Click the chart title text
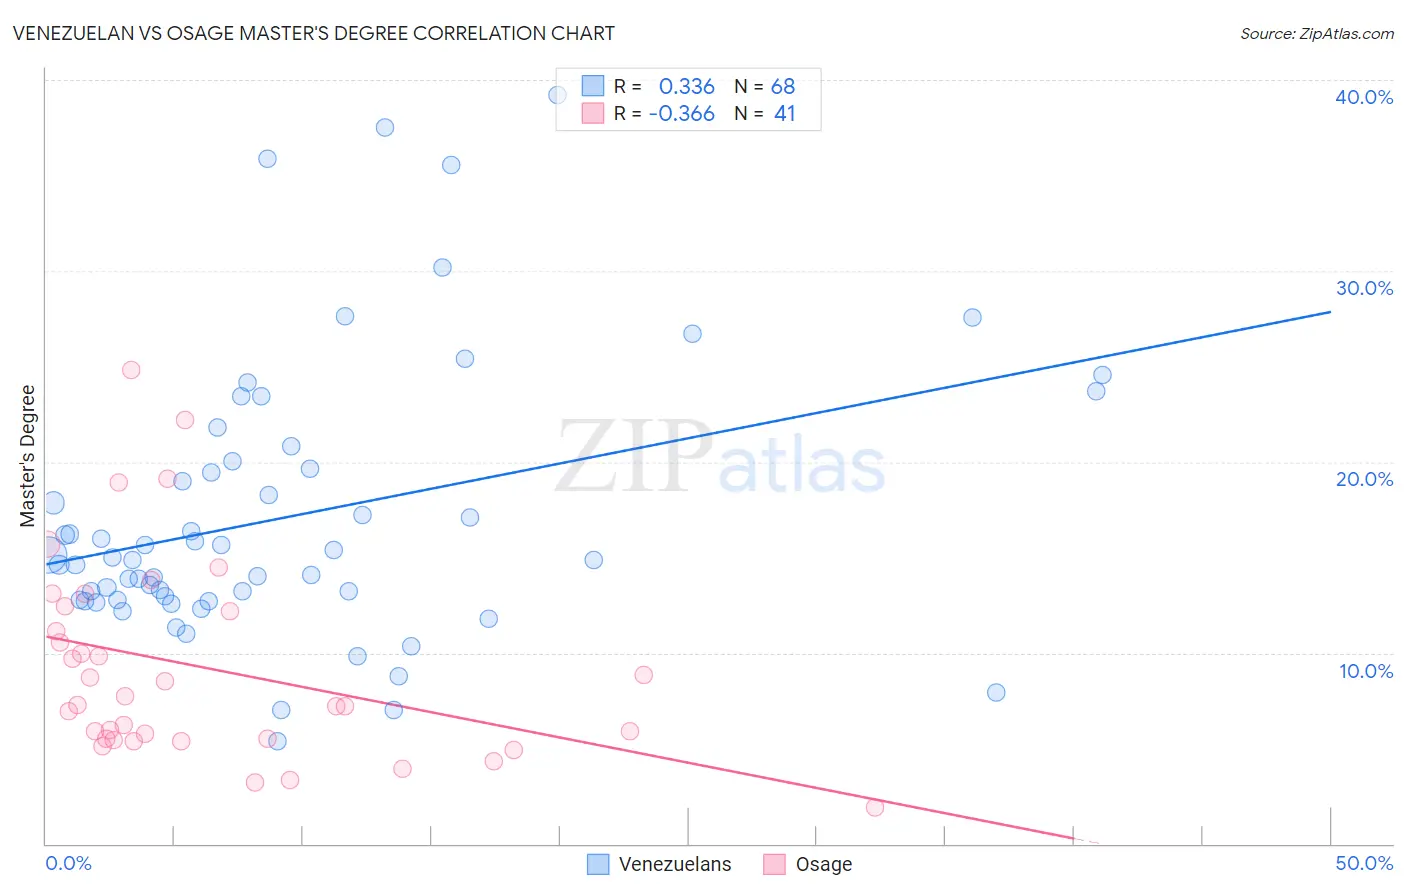Screen dimensions: 1406x892 (x=313, y=33)
